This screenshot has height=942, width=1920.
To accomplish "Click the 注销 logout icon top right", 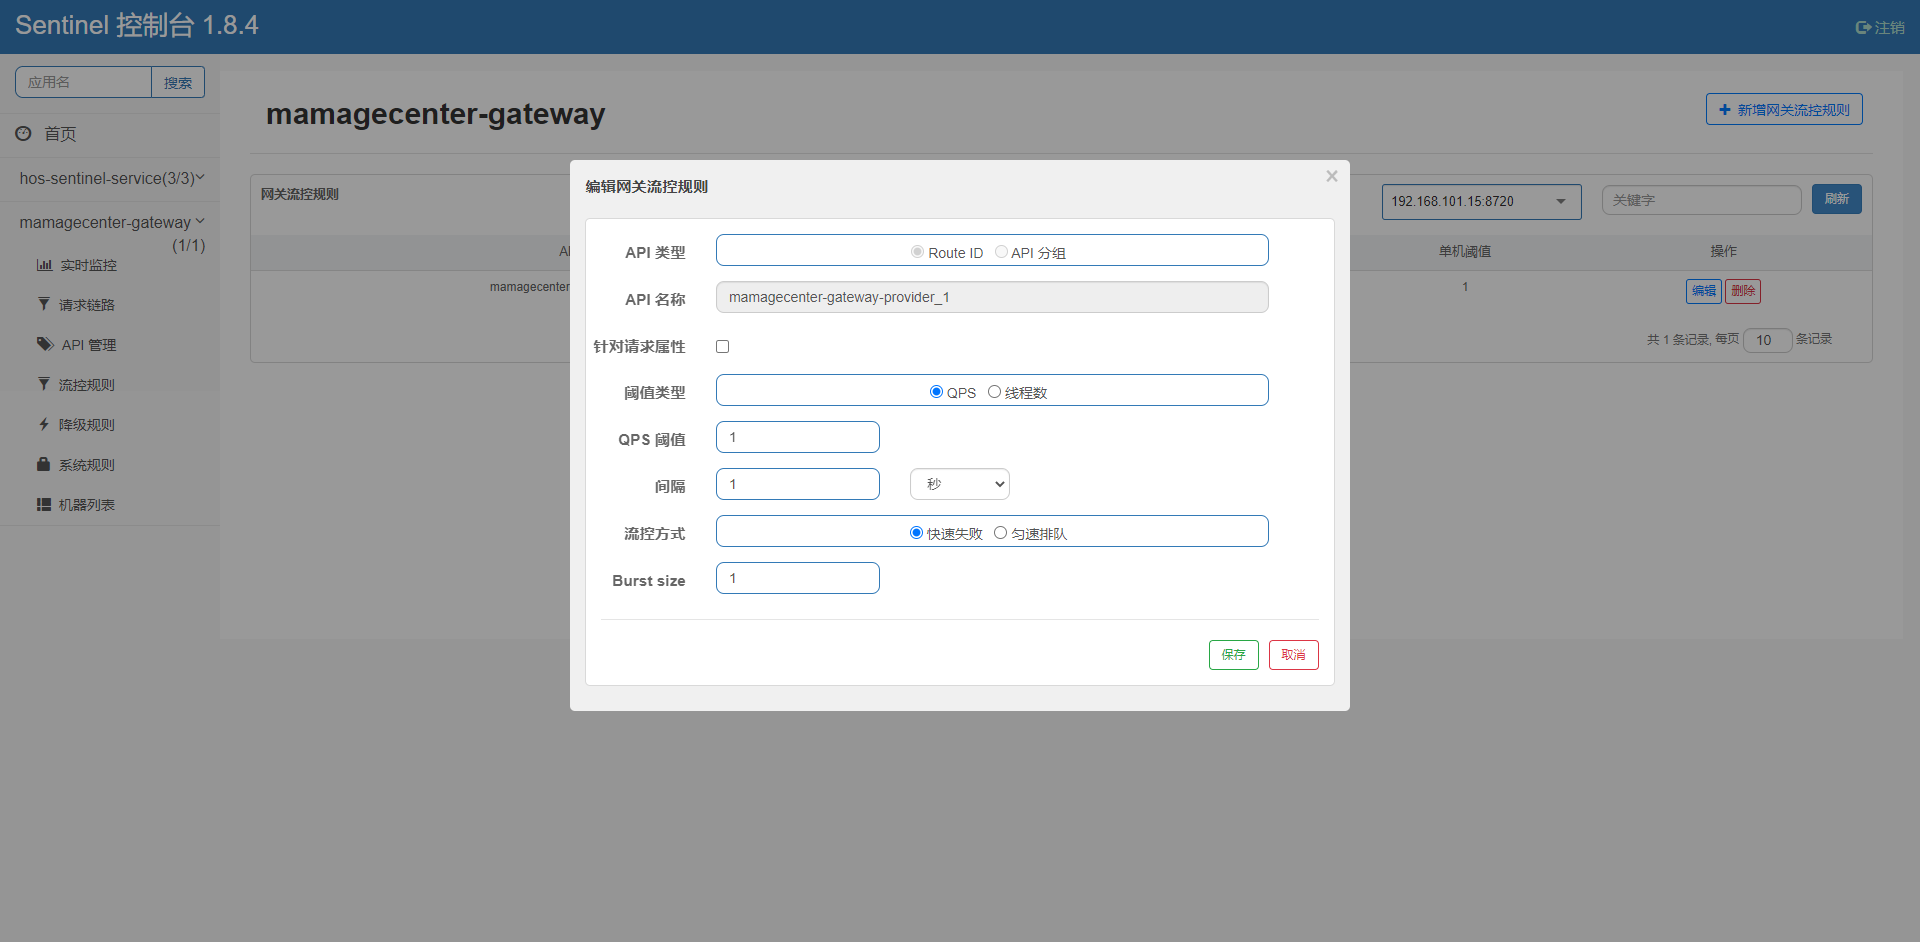I will (1880, 27).
